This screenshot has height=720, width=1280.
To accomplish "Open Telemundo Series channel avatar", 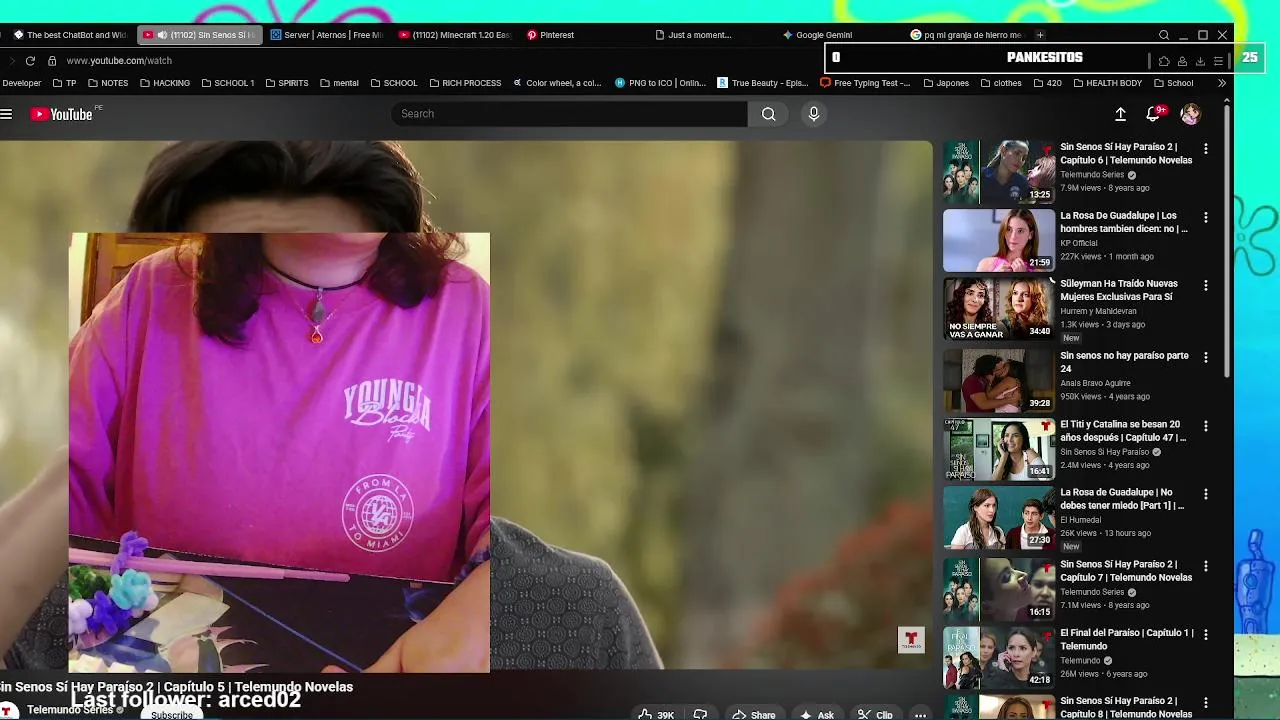I will (x=8, y=712).
